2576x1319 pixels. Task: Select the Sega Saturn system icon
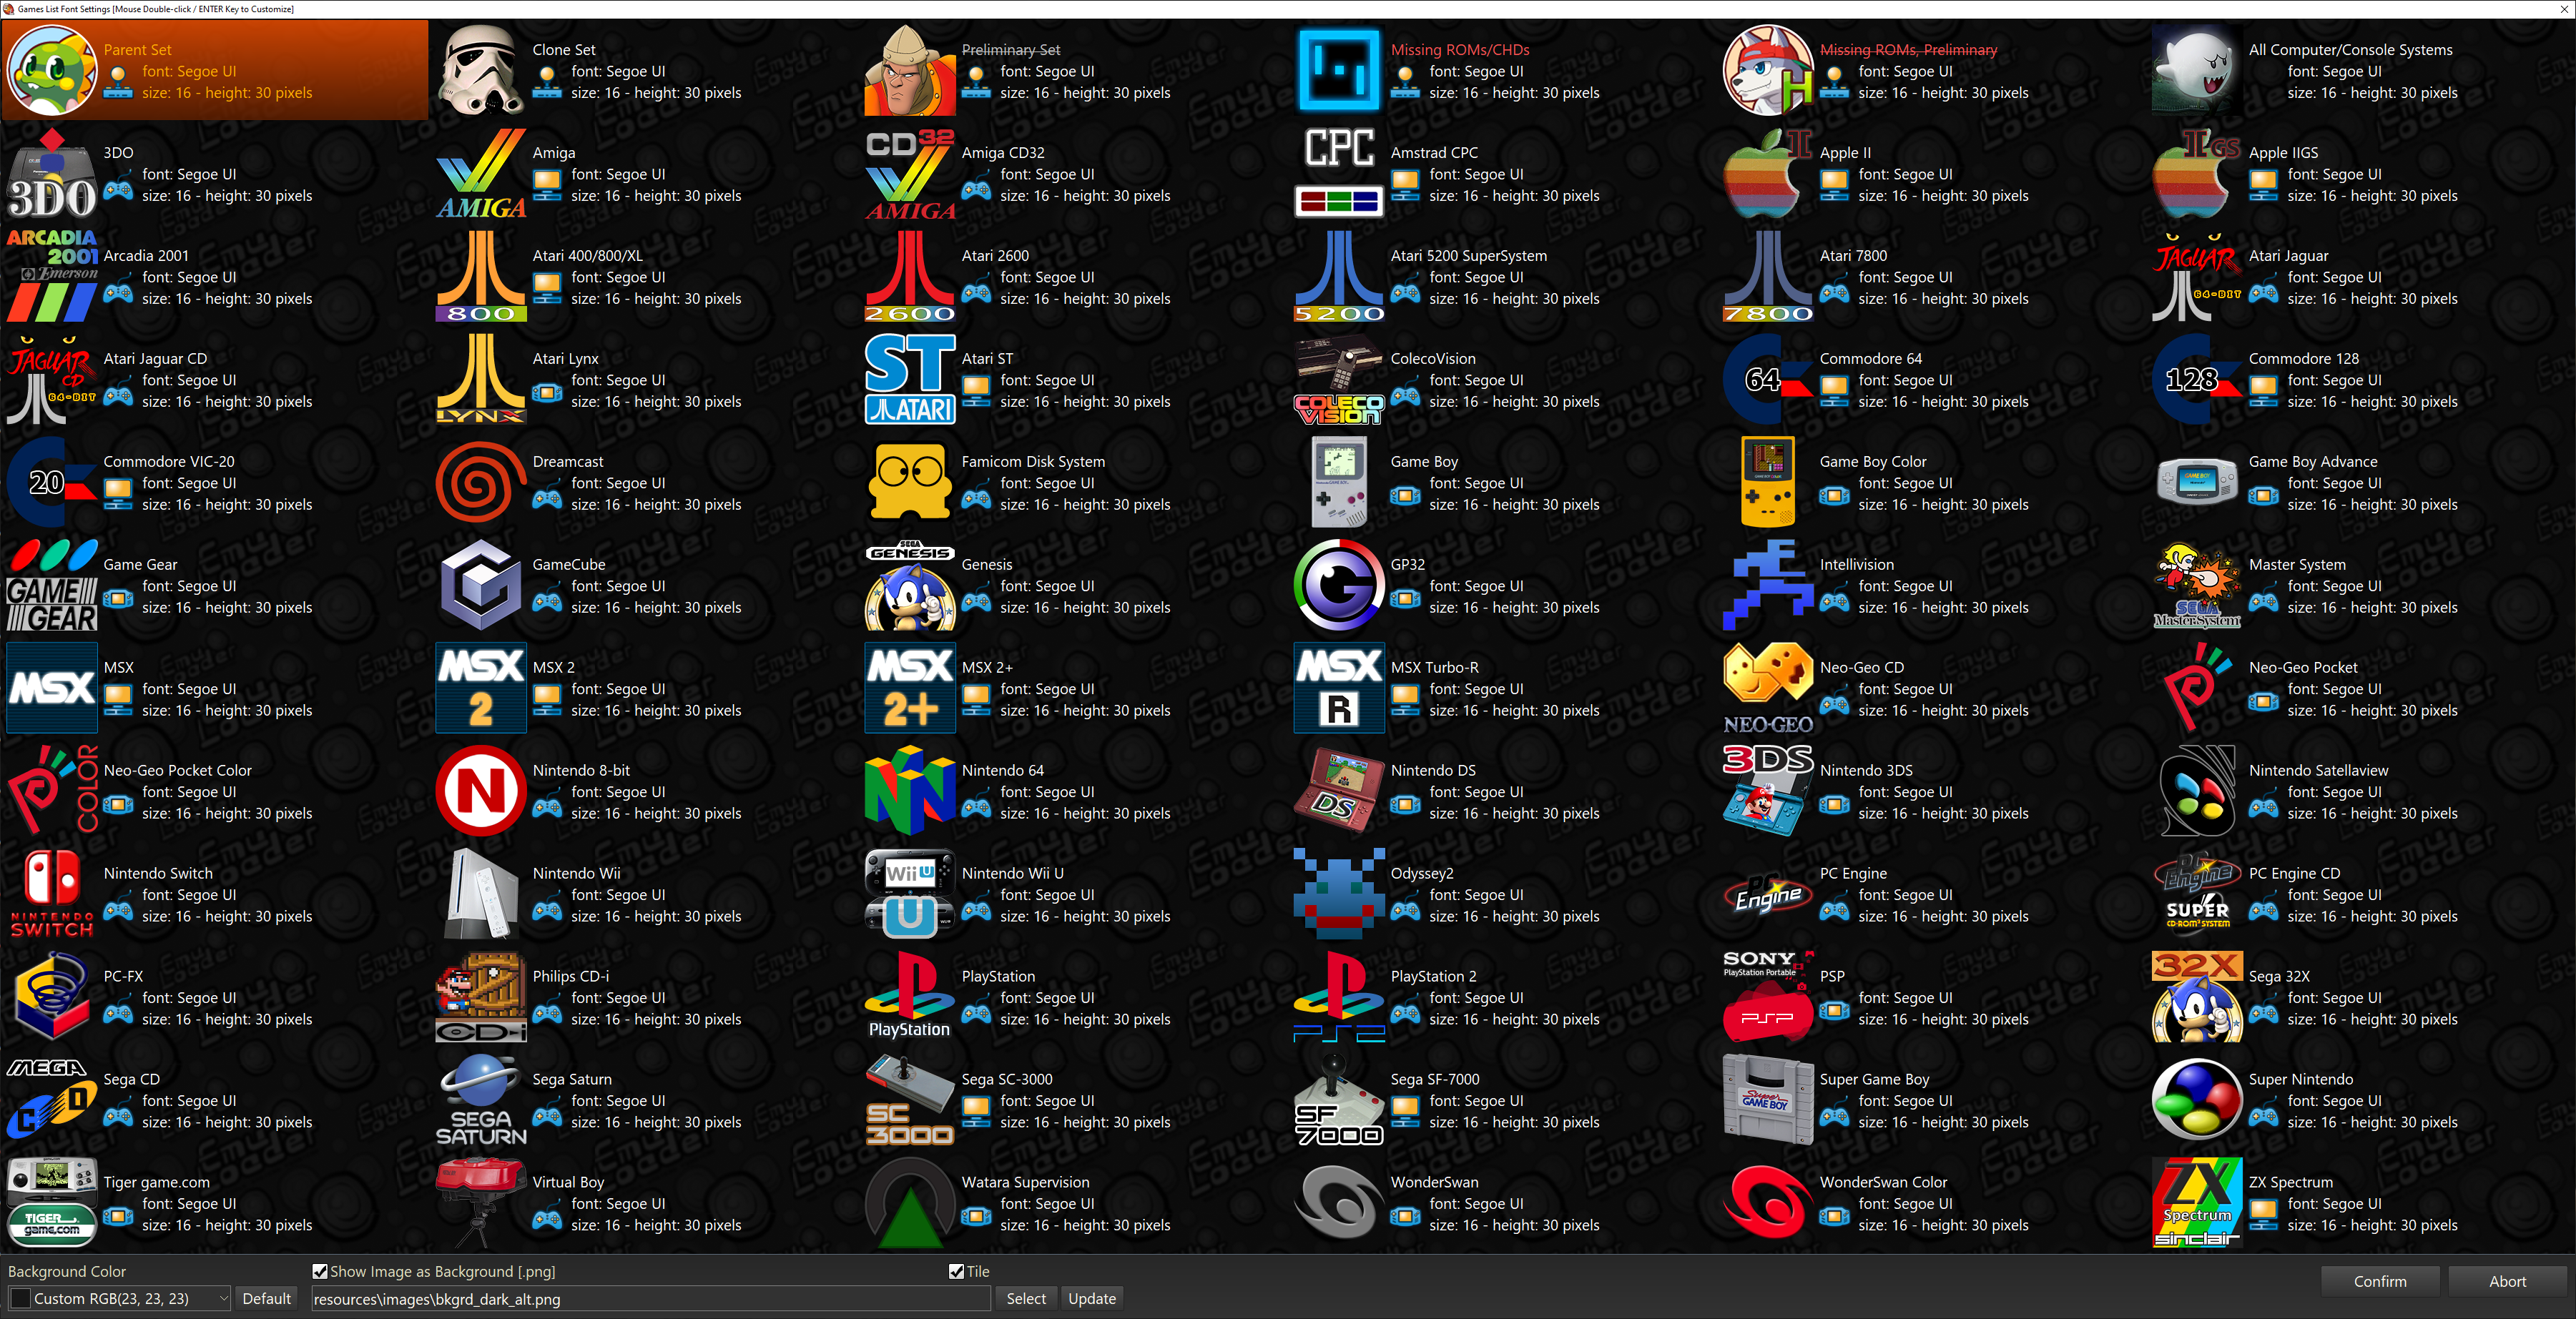[481, 1100]
